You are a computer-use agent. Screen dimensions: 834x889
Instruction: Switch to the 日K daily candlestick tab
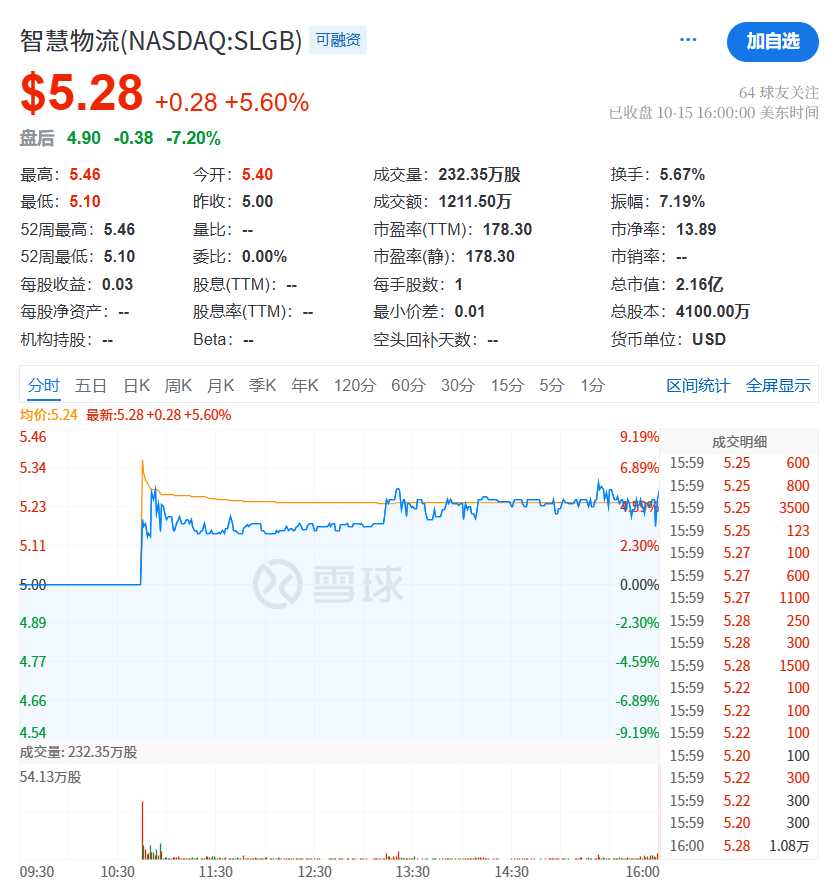coord(136,385)
